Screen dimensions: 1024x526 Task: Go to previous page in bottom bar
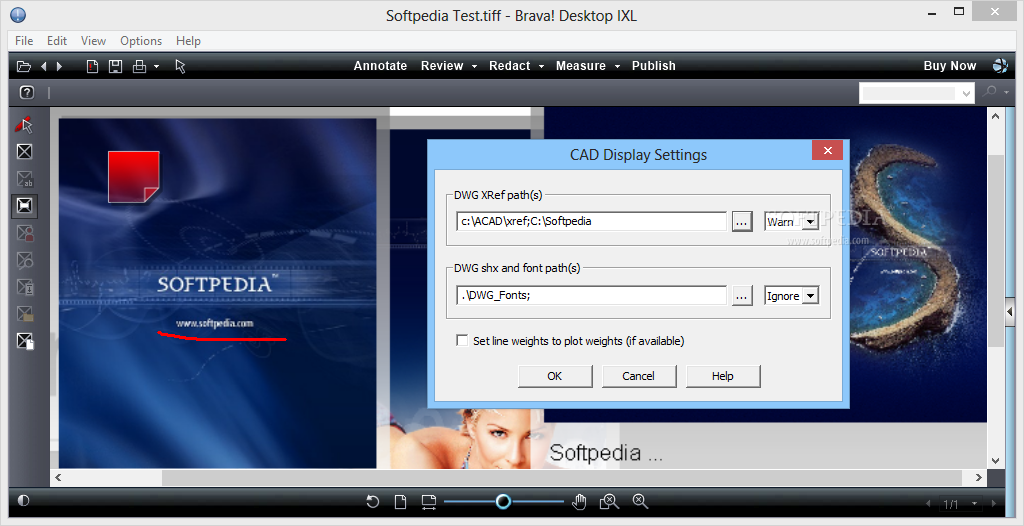pos(929,504)
